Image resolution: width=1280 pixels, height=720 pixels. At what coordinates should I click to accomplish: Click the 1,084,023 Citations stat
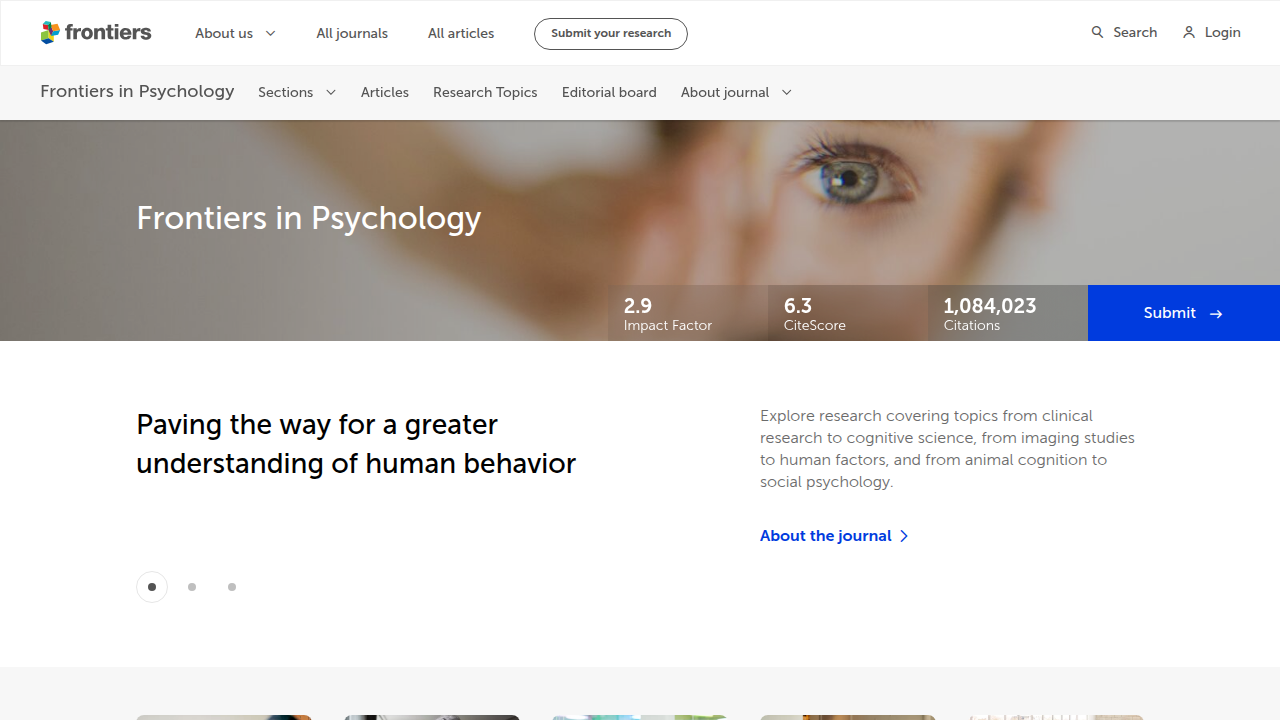tap(1008, 313)
